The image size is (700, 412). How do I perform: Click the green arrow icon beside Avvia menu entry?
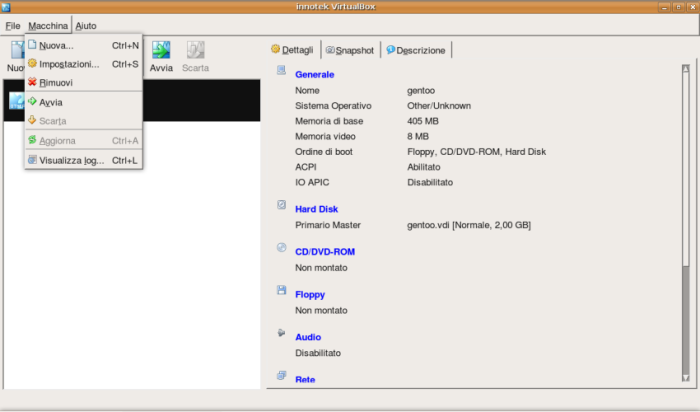32,101
